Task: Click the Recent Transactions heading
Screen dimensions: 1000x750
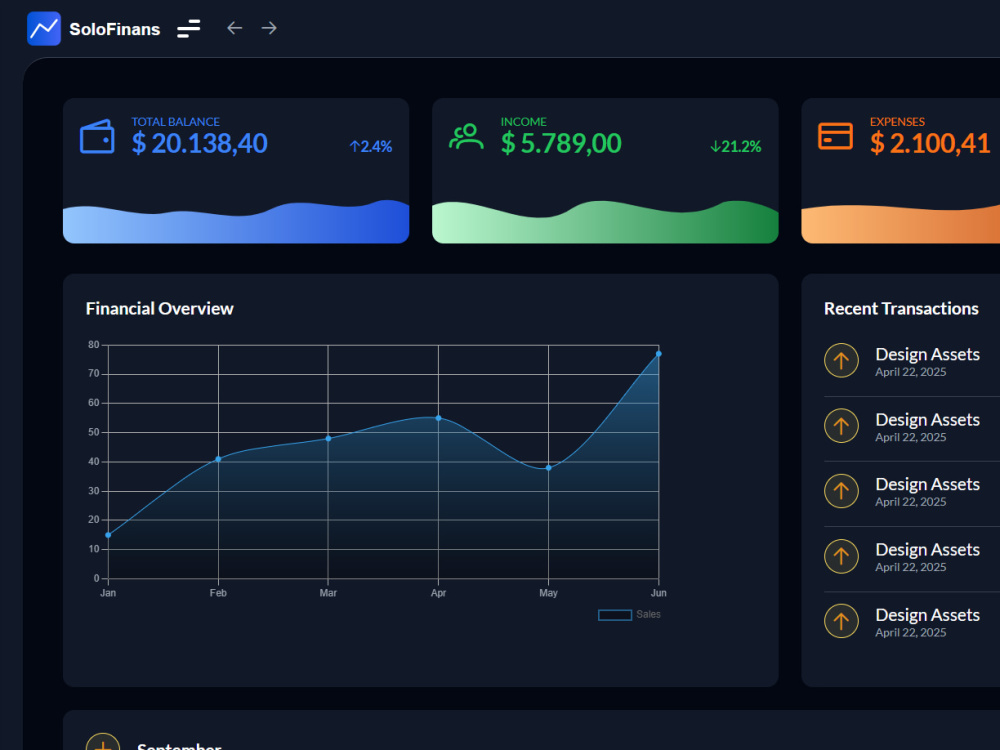Action: point(901,309)
